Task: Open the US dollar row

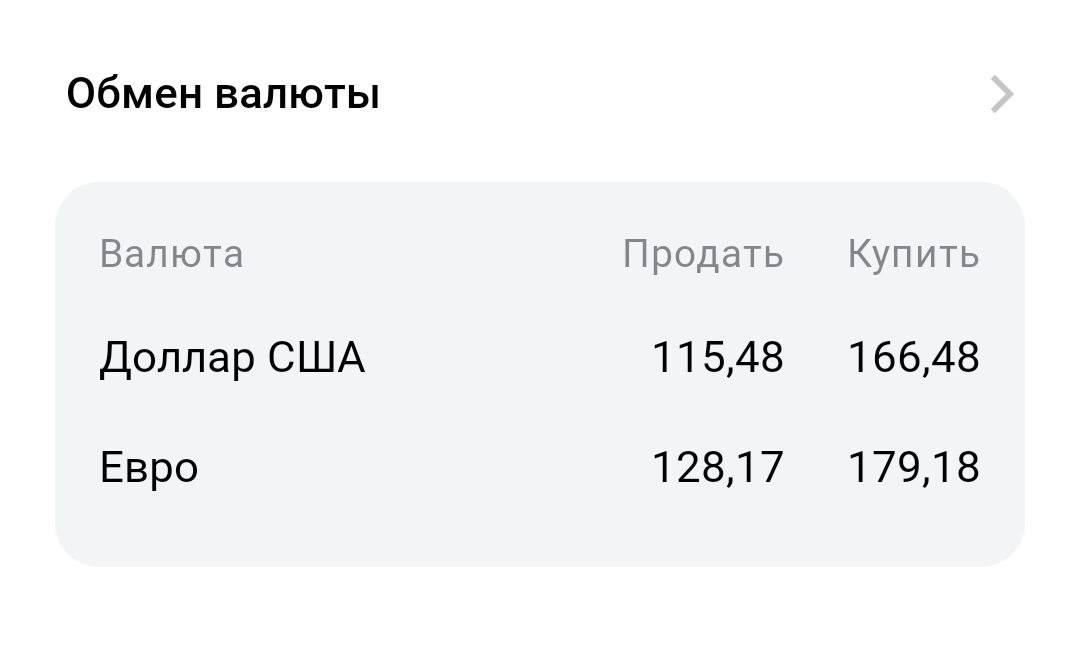Action: pyautogui.click(x=500, y=358)
